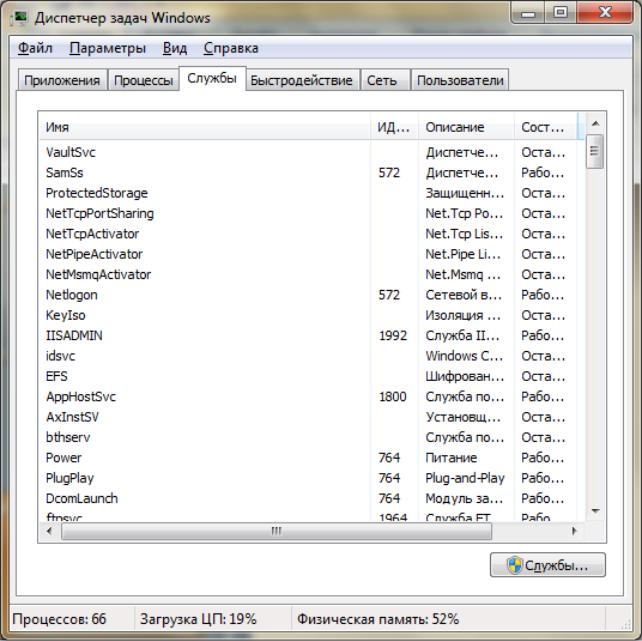Select the idsvc service row
Screen dimensions: 642x641
click(x=308, y=356)
